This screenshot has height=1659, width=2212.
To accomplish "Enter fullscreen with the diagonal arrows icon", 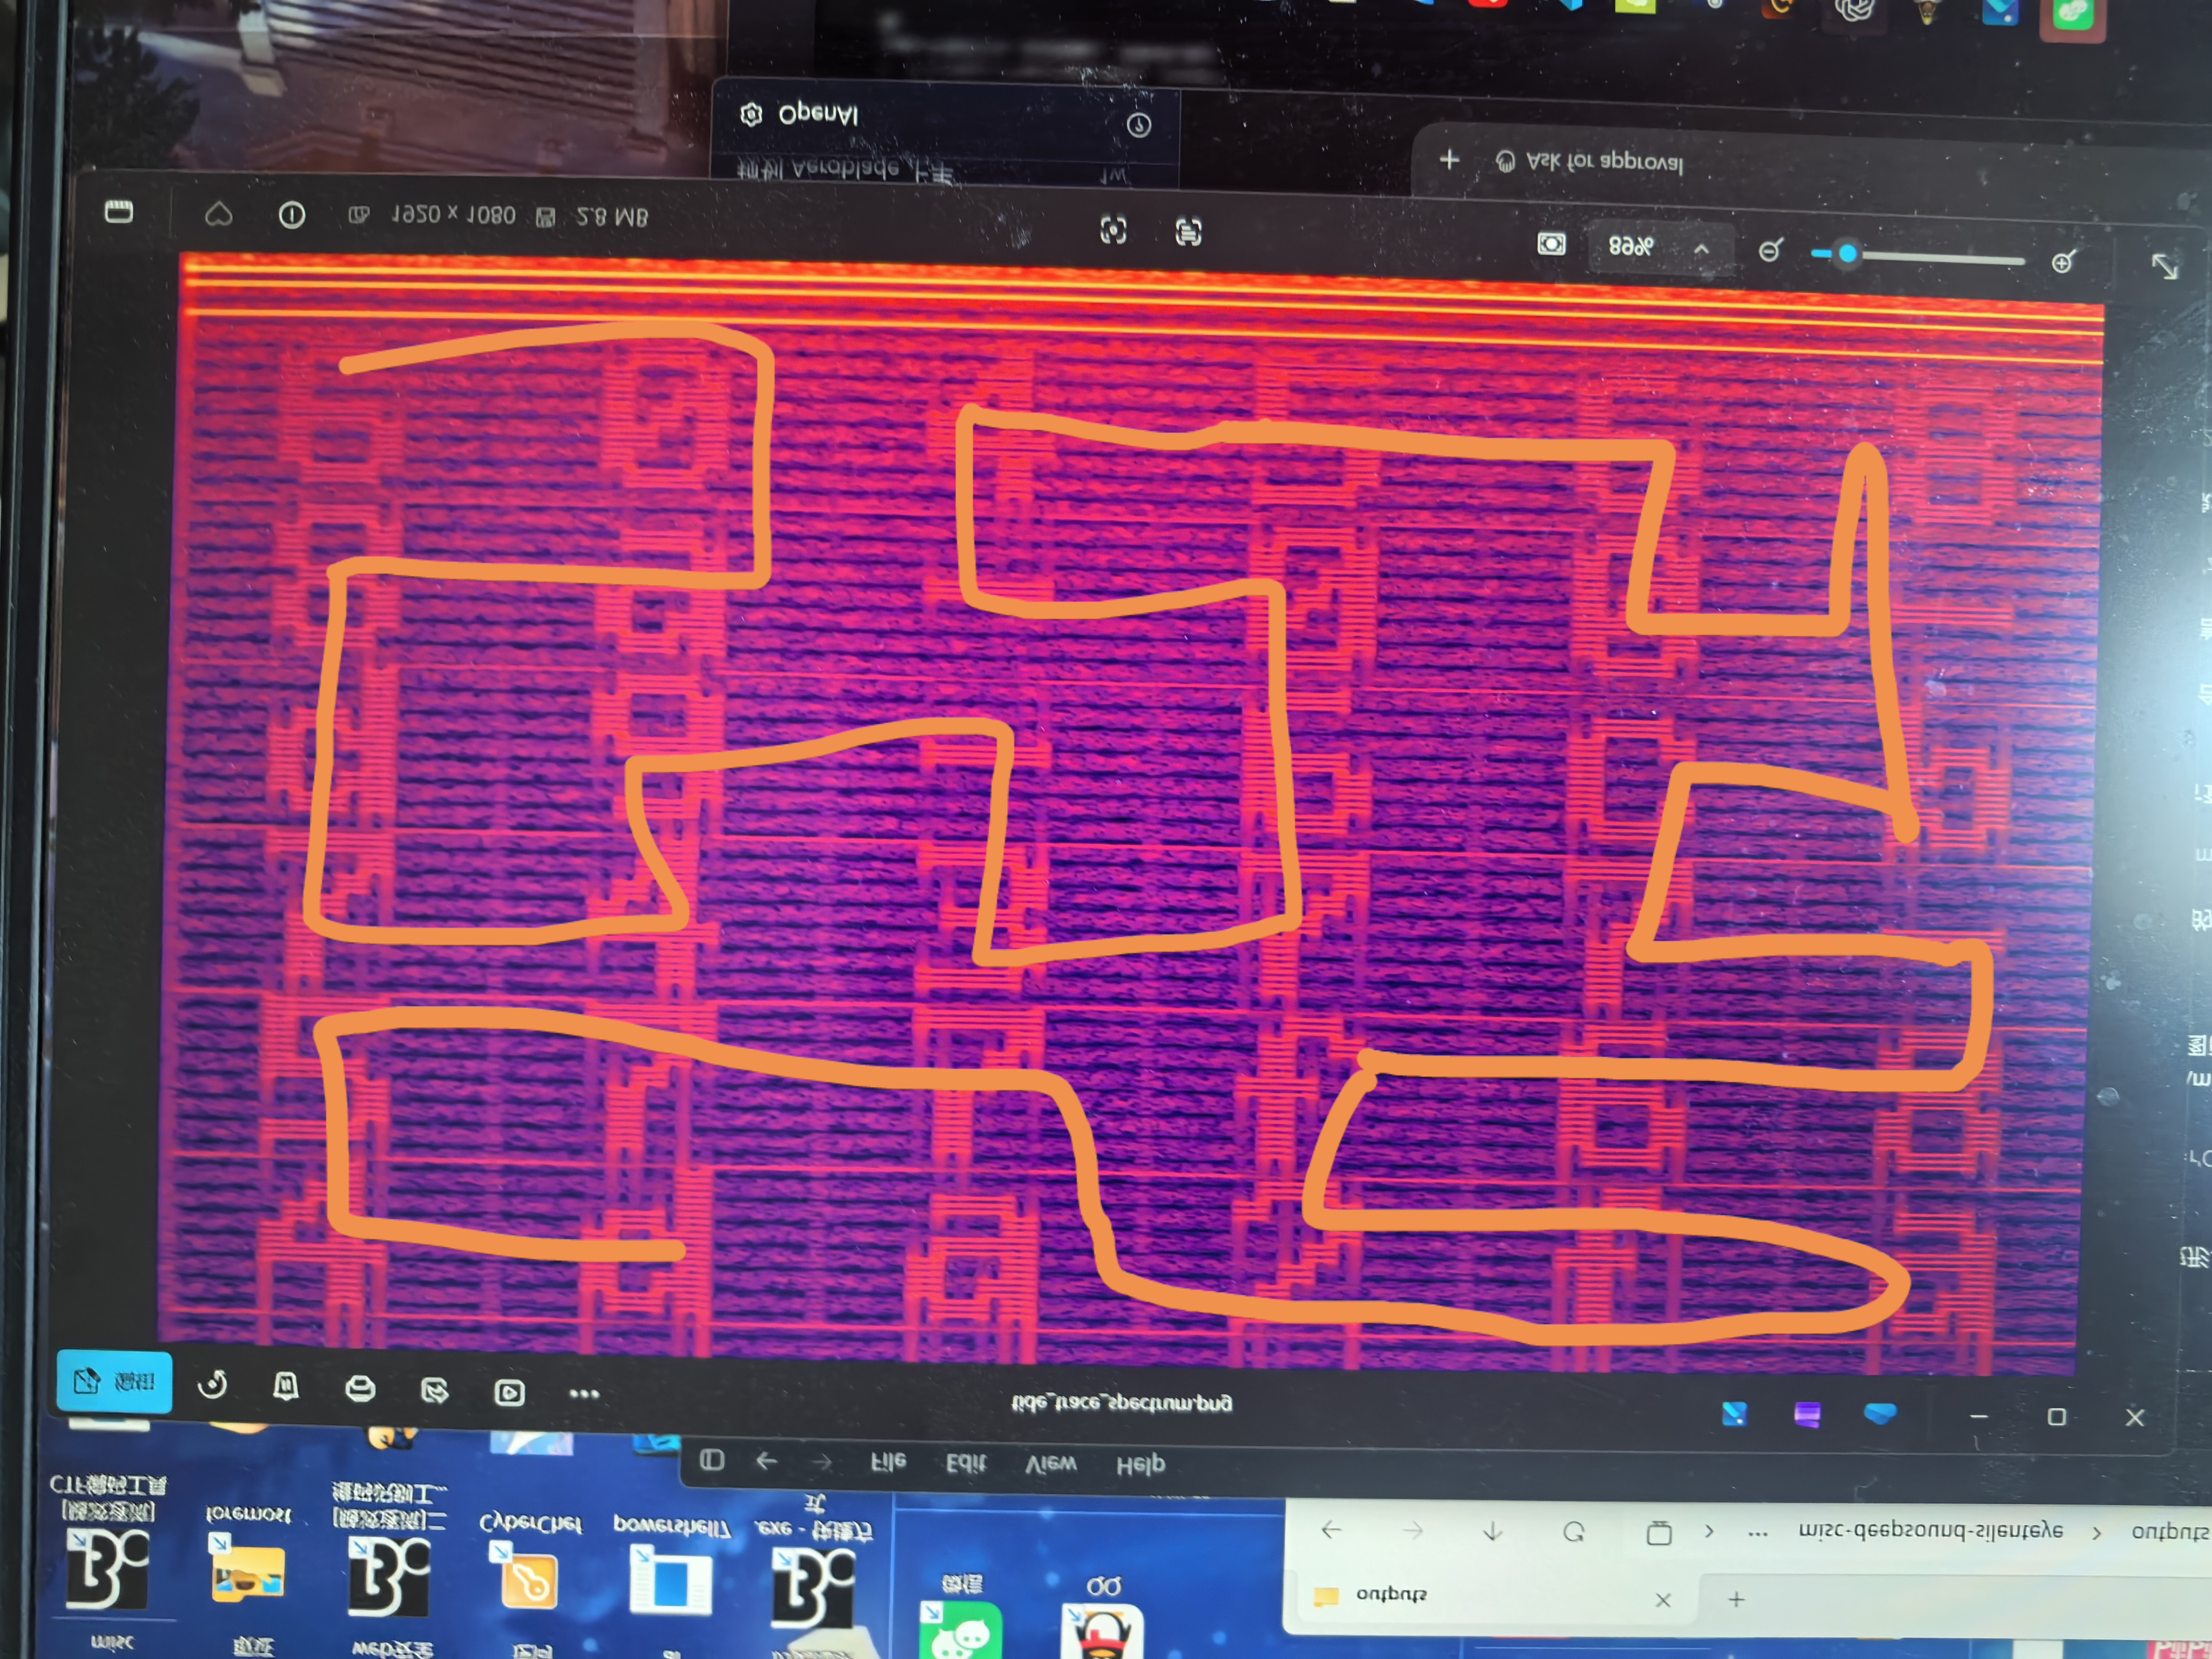I will (x=2165, y=266).
